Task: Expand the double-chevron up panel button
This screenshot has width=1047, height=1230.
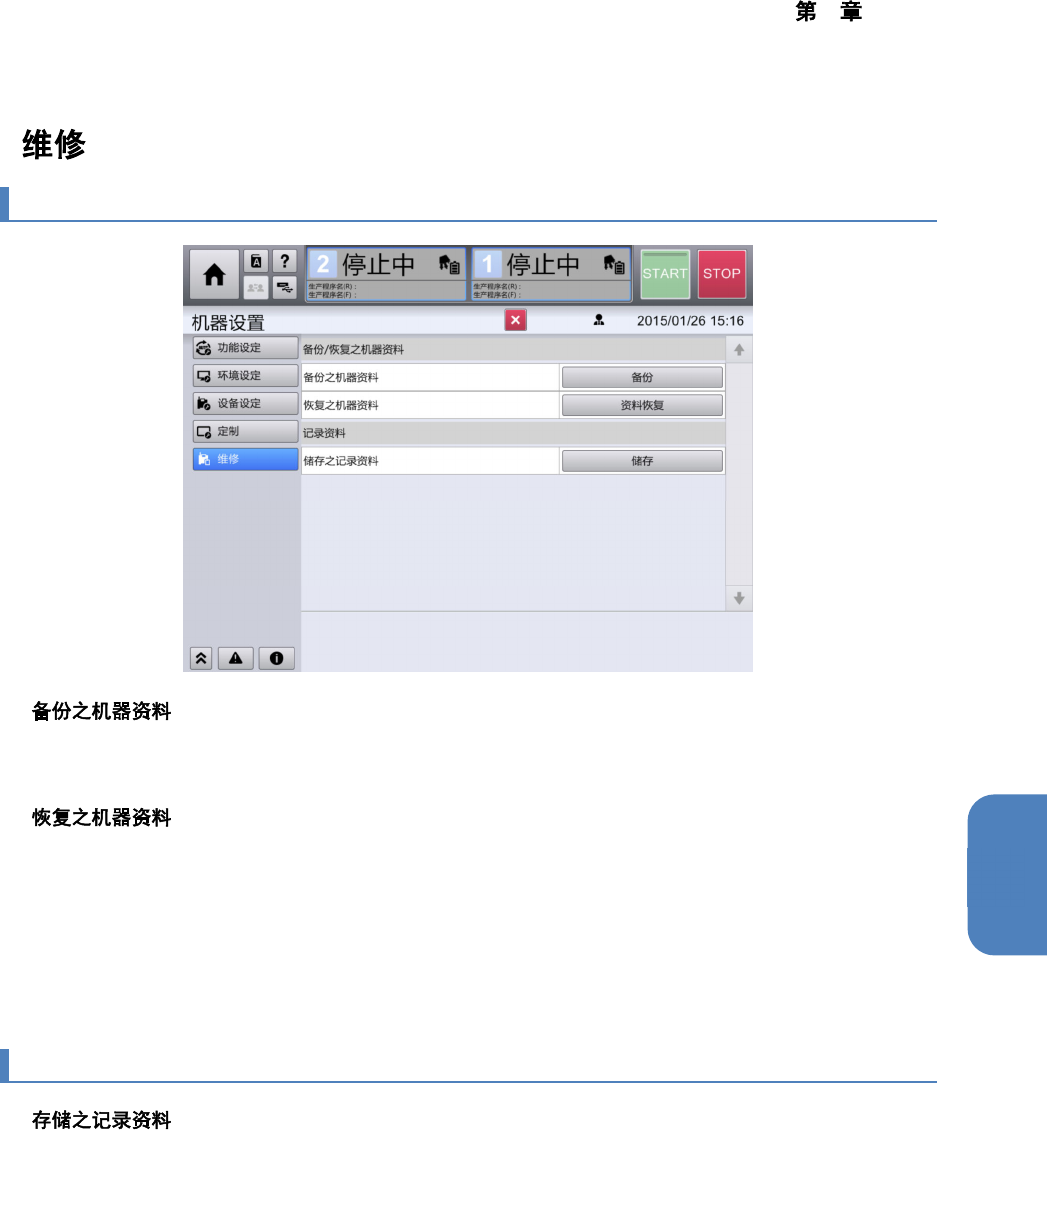Action: (x=201, y=658)
